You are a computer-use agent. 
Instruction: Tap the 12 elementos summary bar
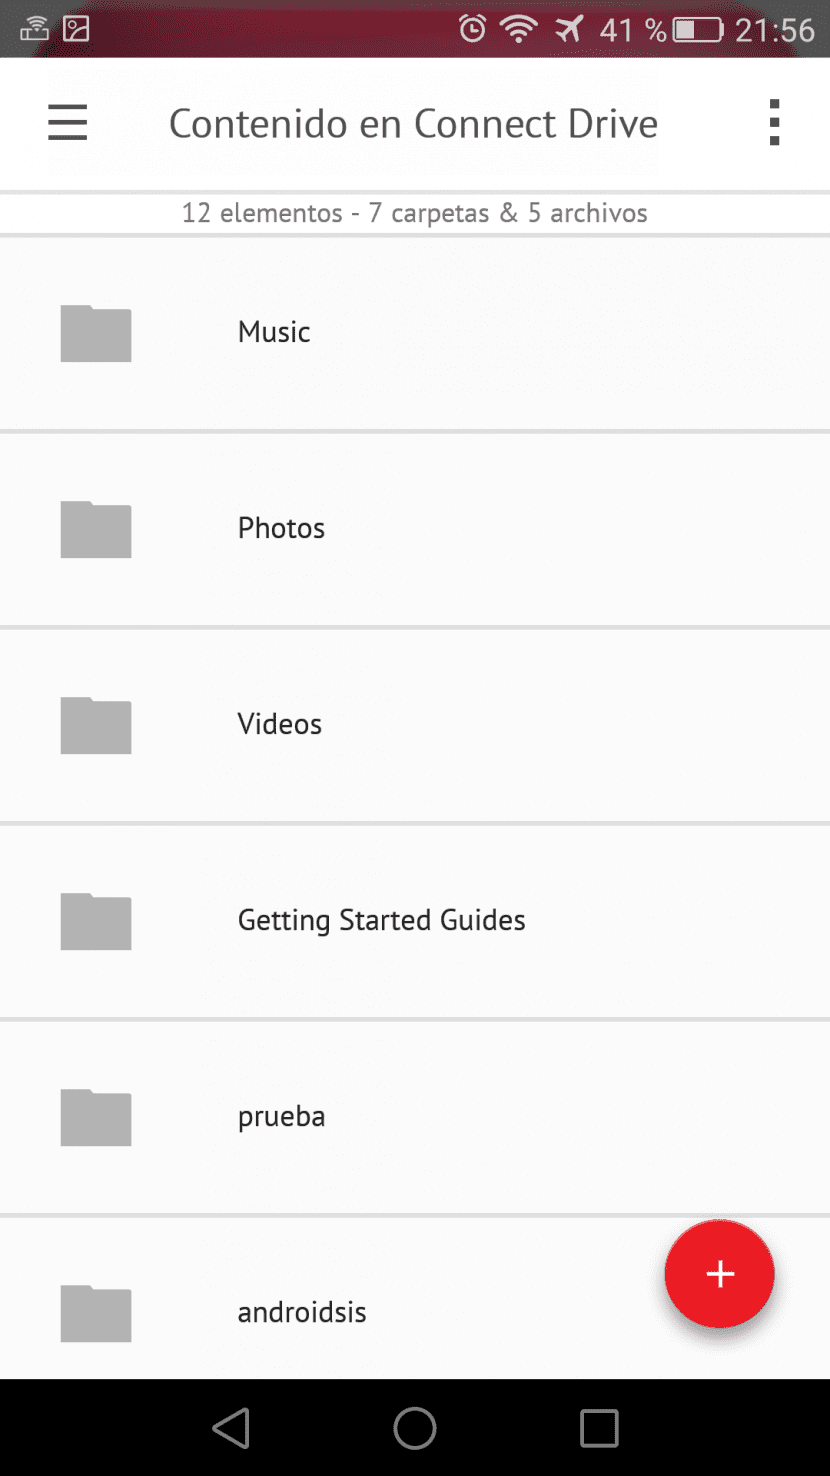coord(414,213)
